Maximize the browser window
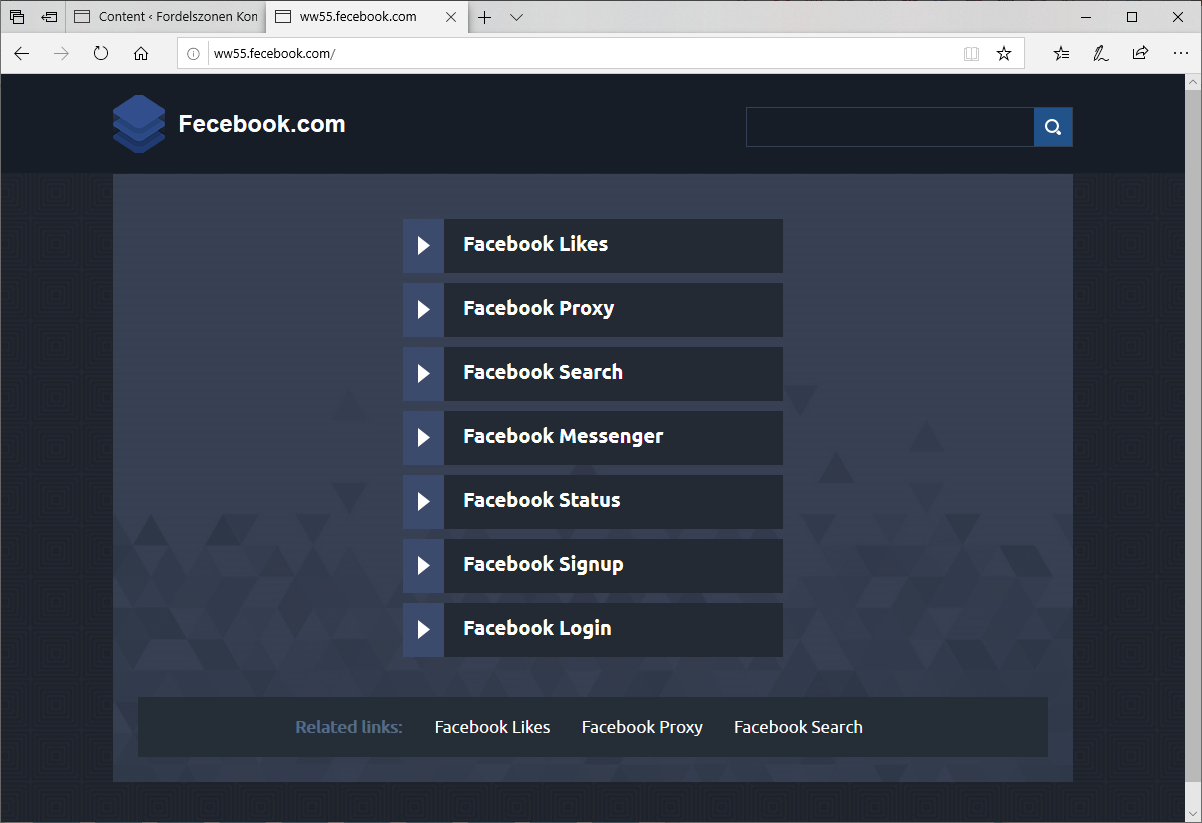 pyautogui.click(x=1132, y=17)
